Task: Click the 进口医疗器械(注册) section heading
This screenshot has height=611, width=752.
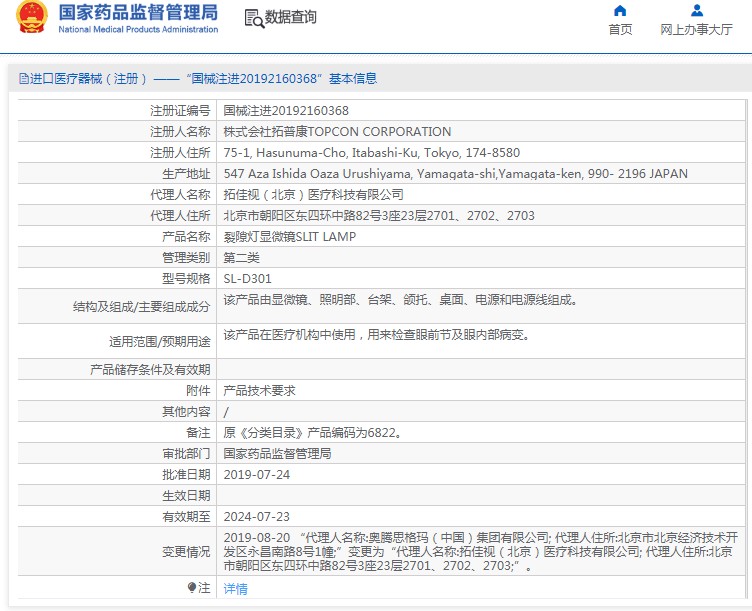Action: pyautogui.click(x=198, y=78)
